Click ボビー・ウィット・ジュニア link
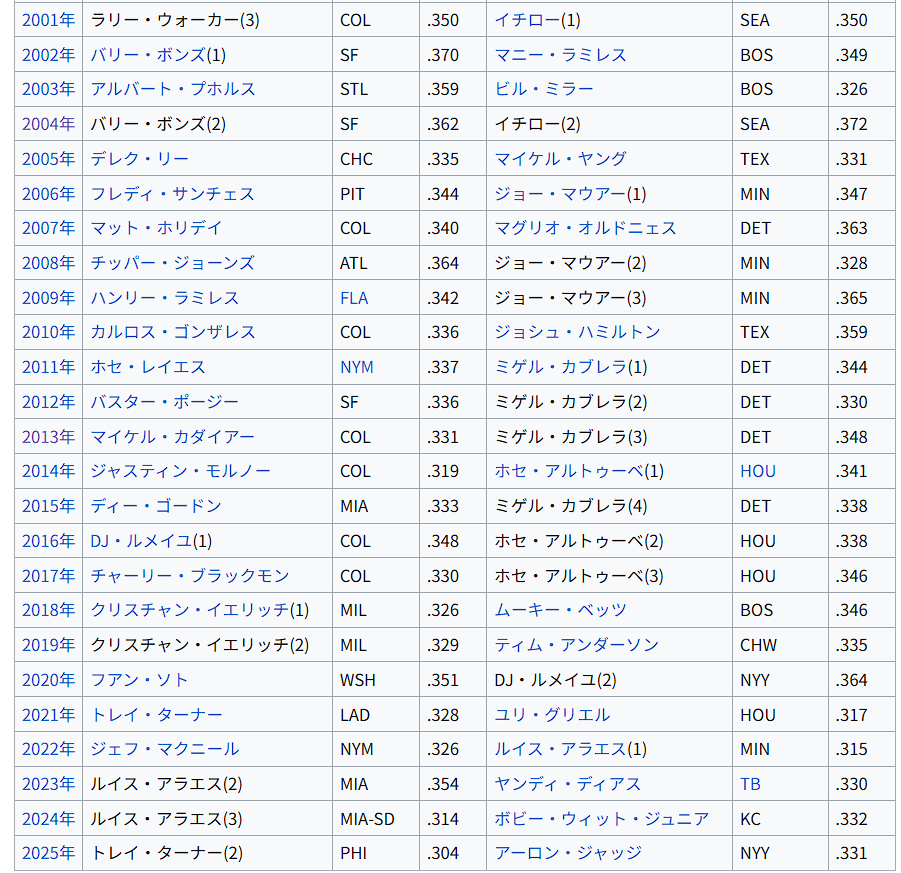 [601, 819]
